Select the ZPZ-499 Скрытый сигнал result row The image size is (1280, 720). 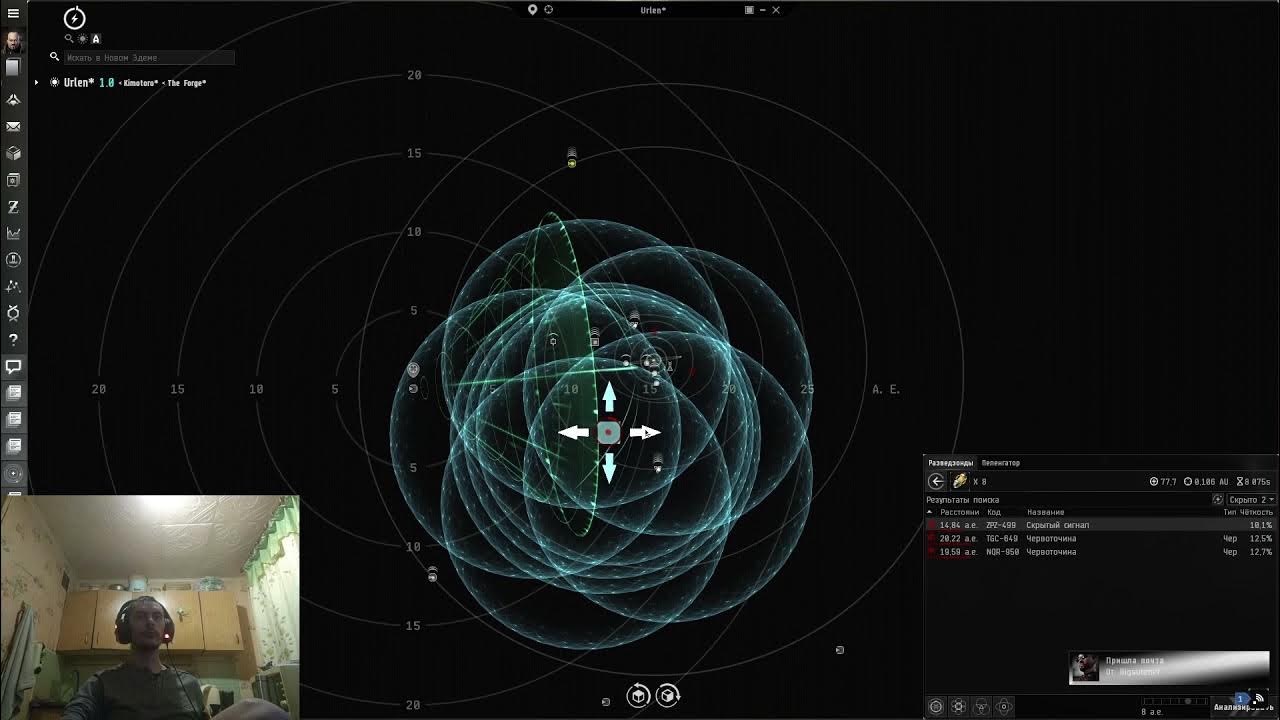click(x=1100, y=525)
